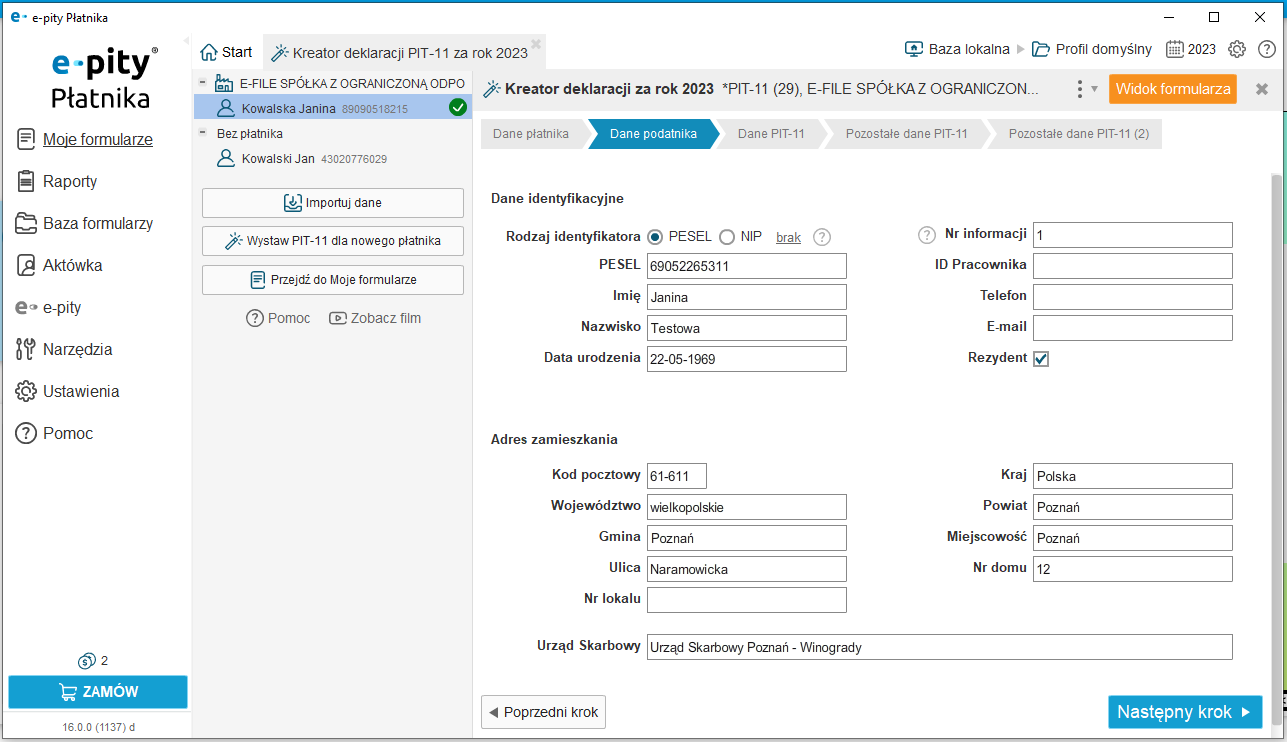
Task: Click Następny krok button
Action: click(x=1185, y=712)
